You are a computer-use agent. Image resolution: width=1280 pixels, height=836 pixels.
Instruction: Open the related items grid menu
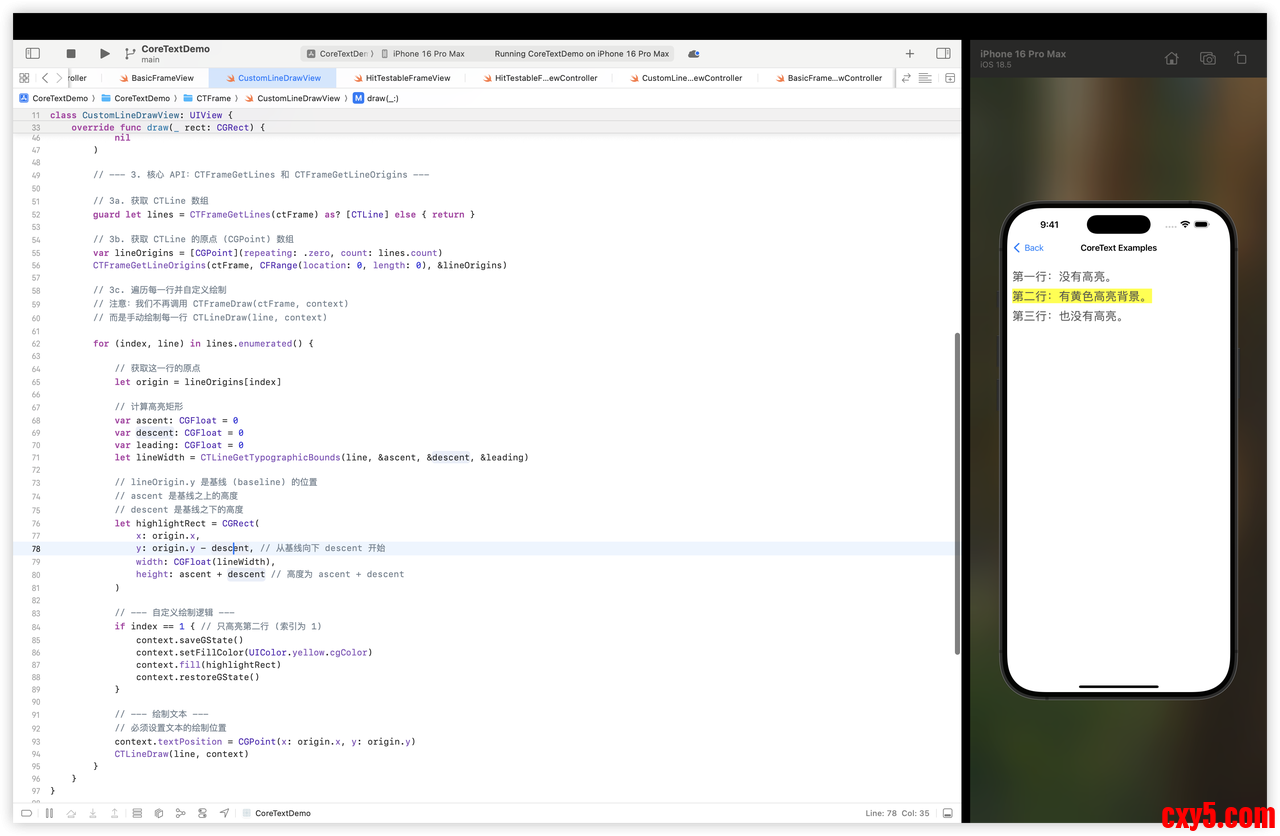[x=24, y=78]
